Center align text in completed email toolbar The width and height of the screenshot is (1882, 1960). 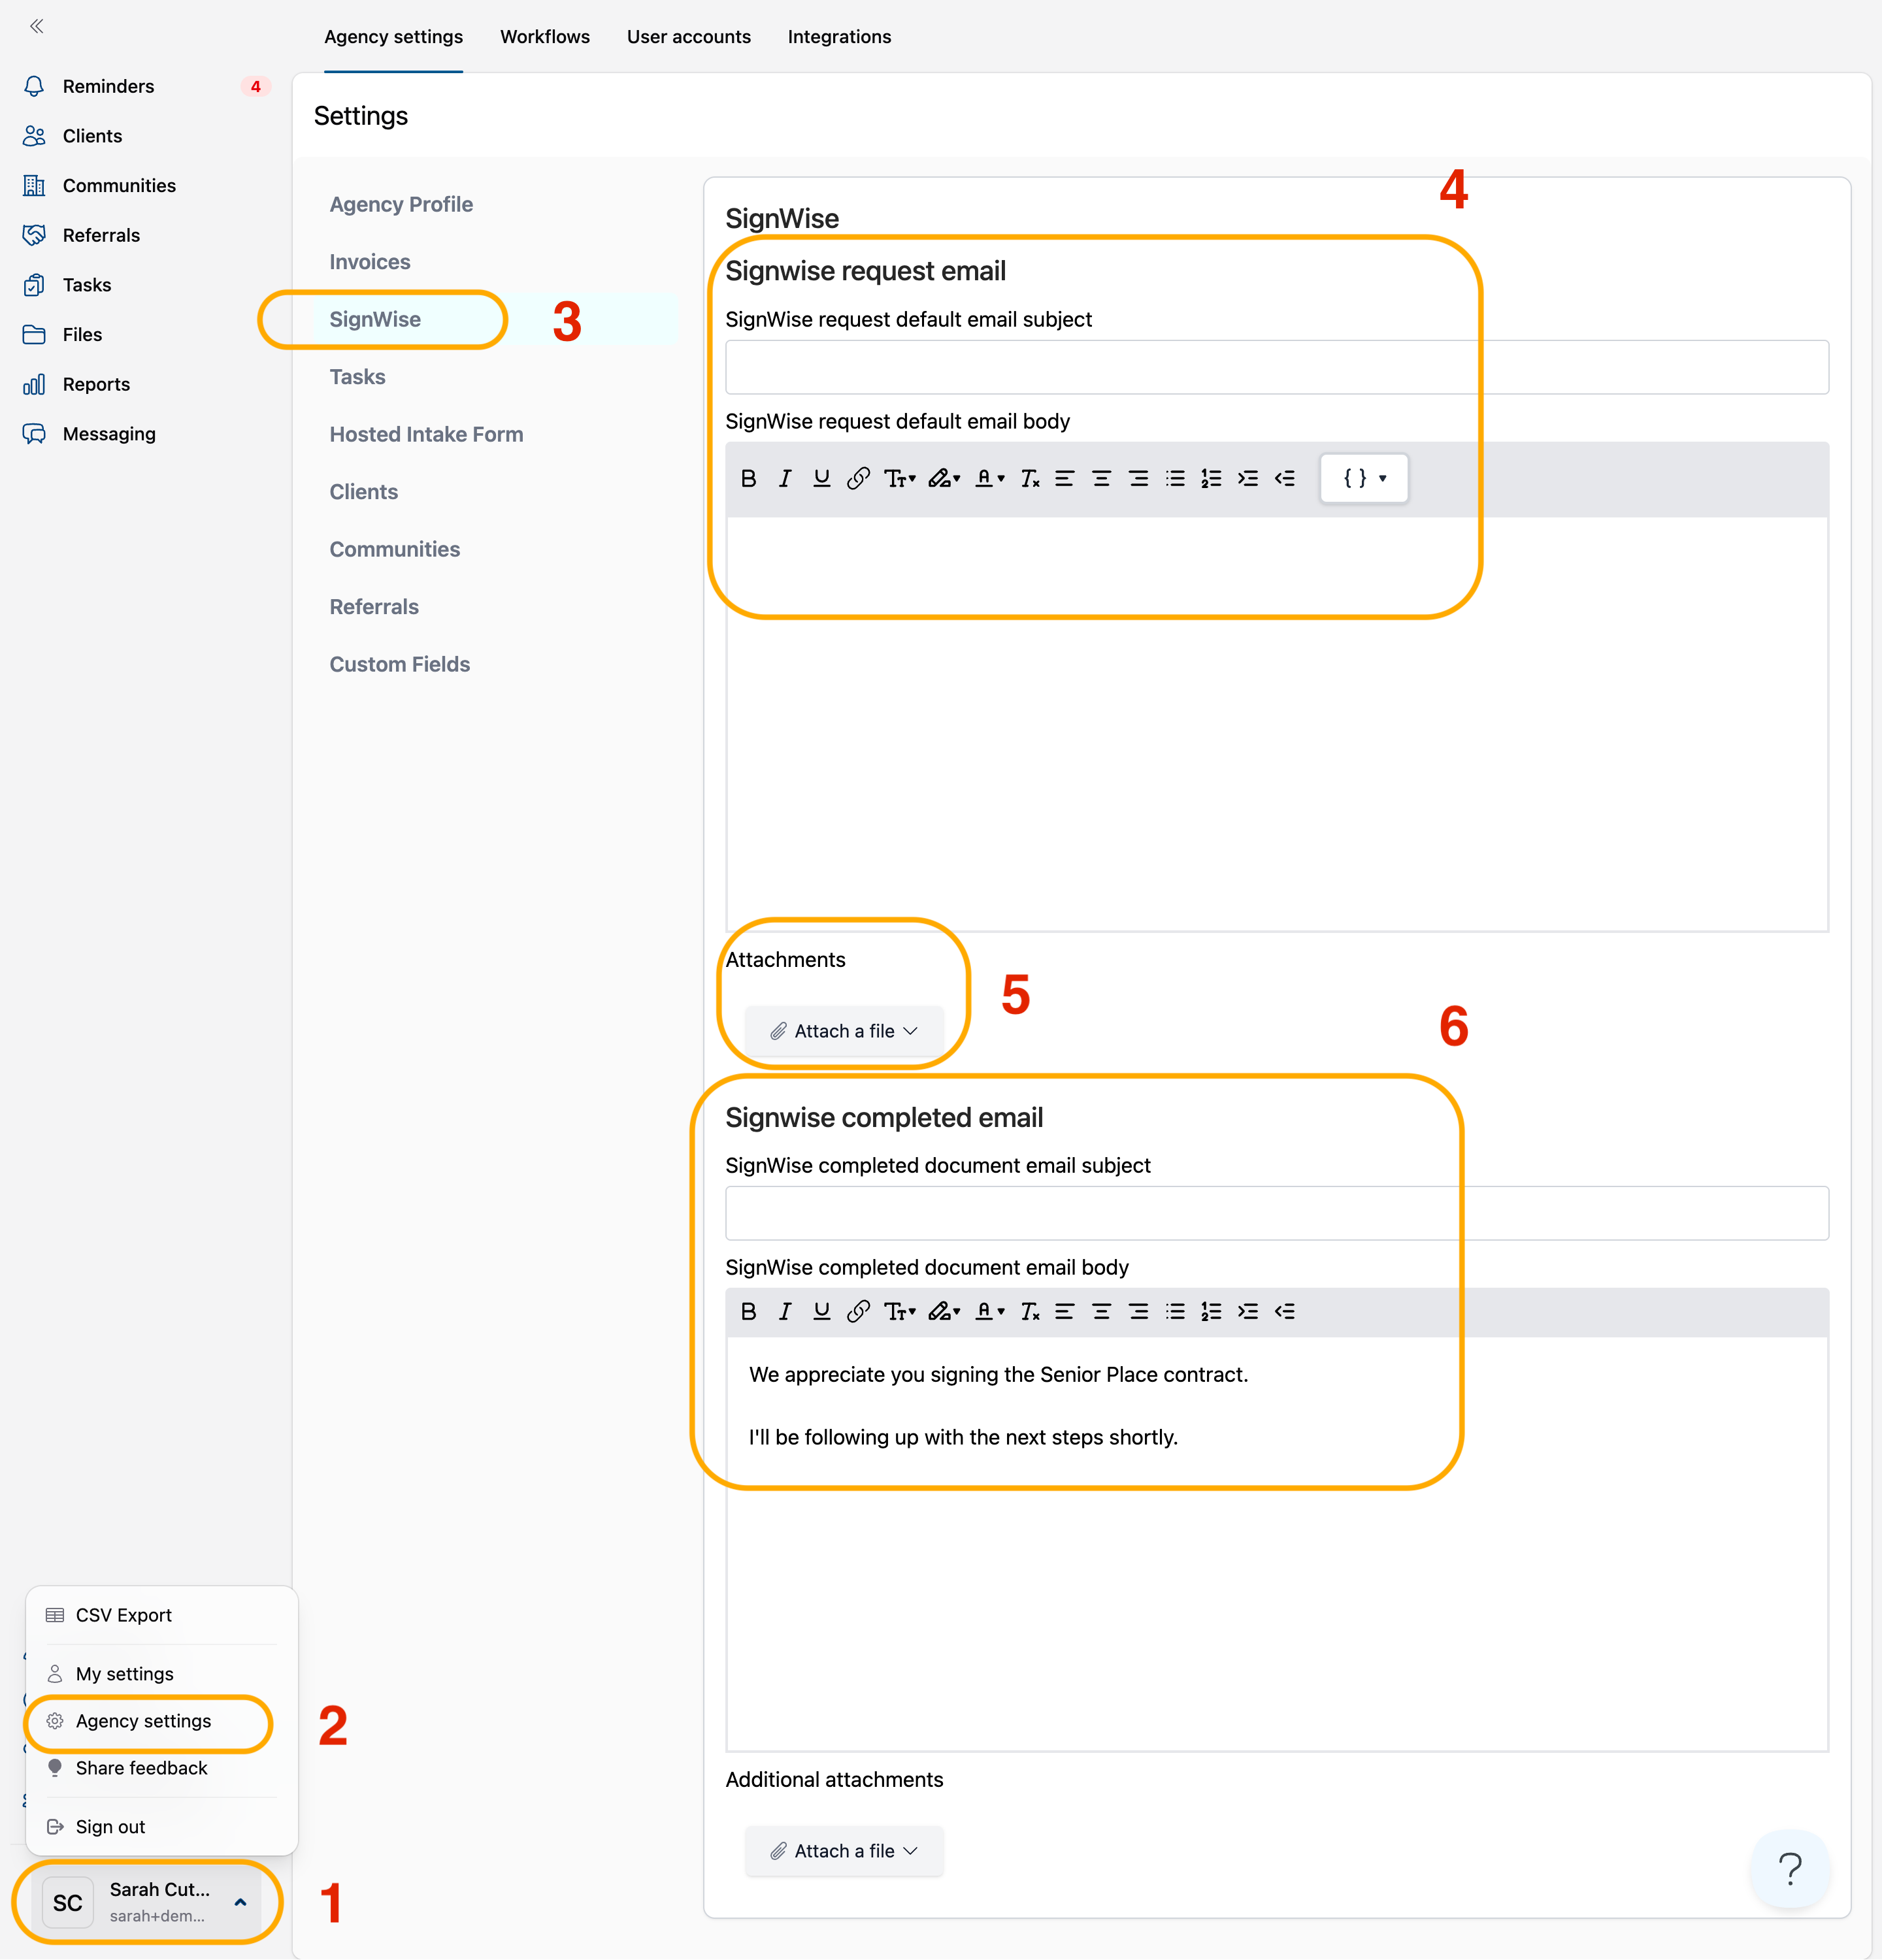coord(1101,1311)
